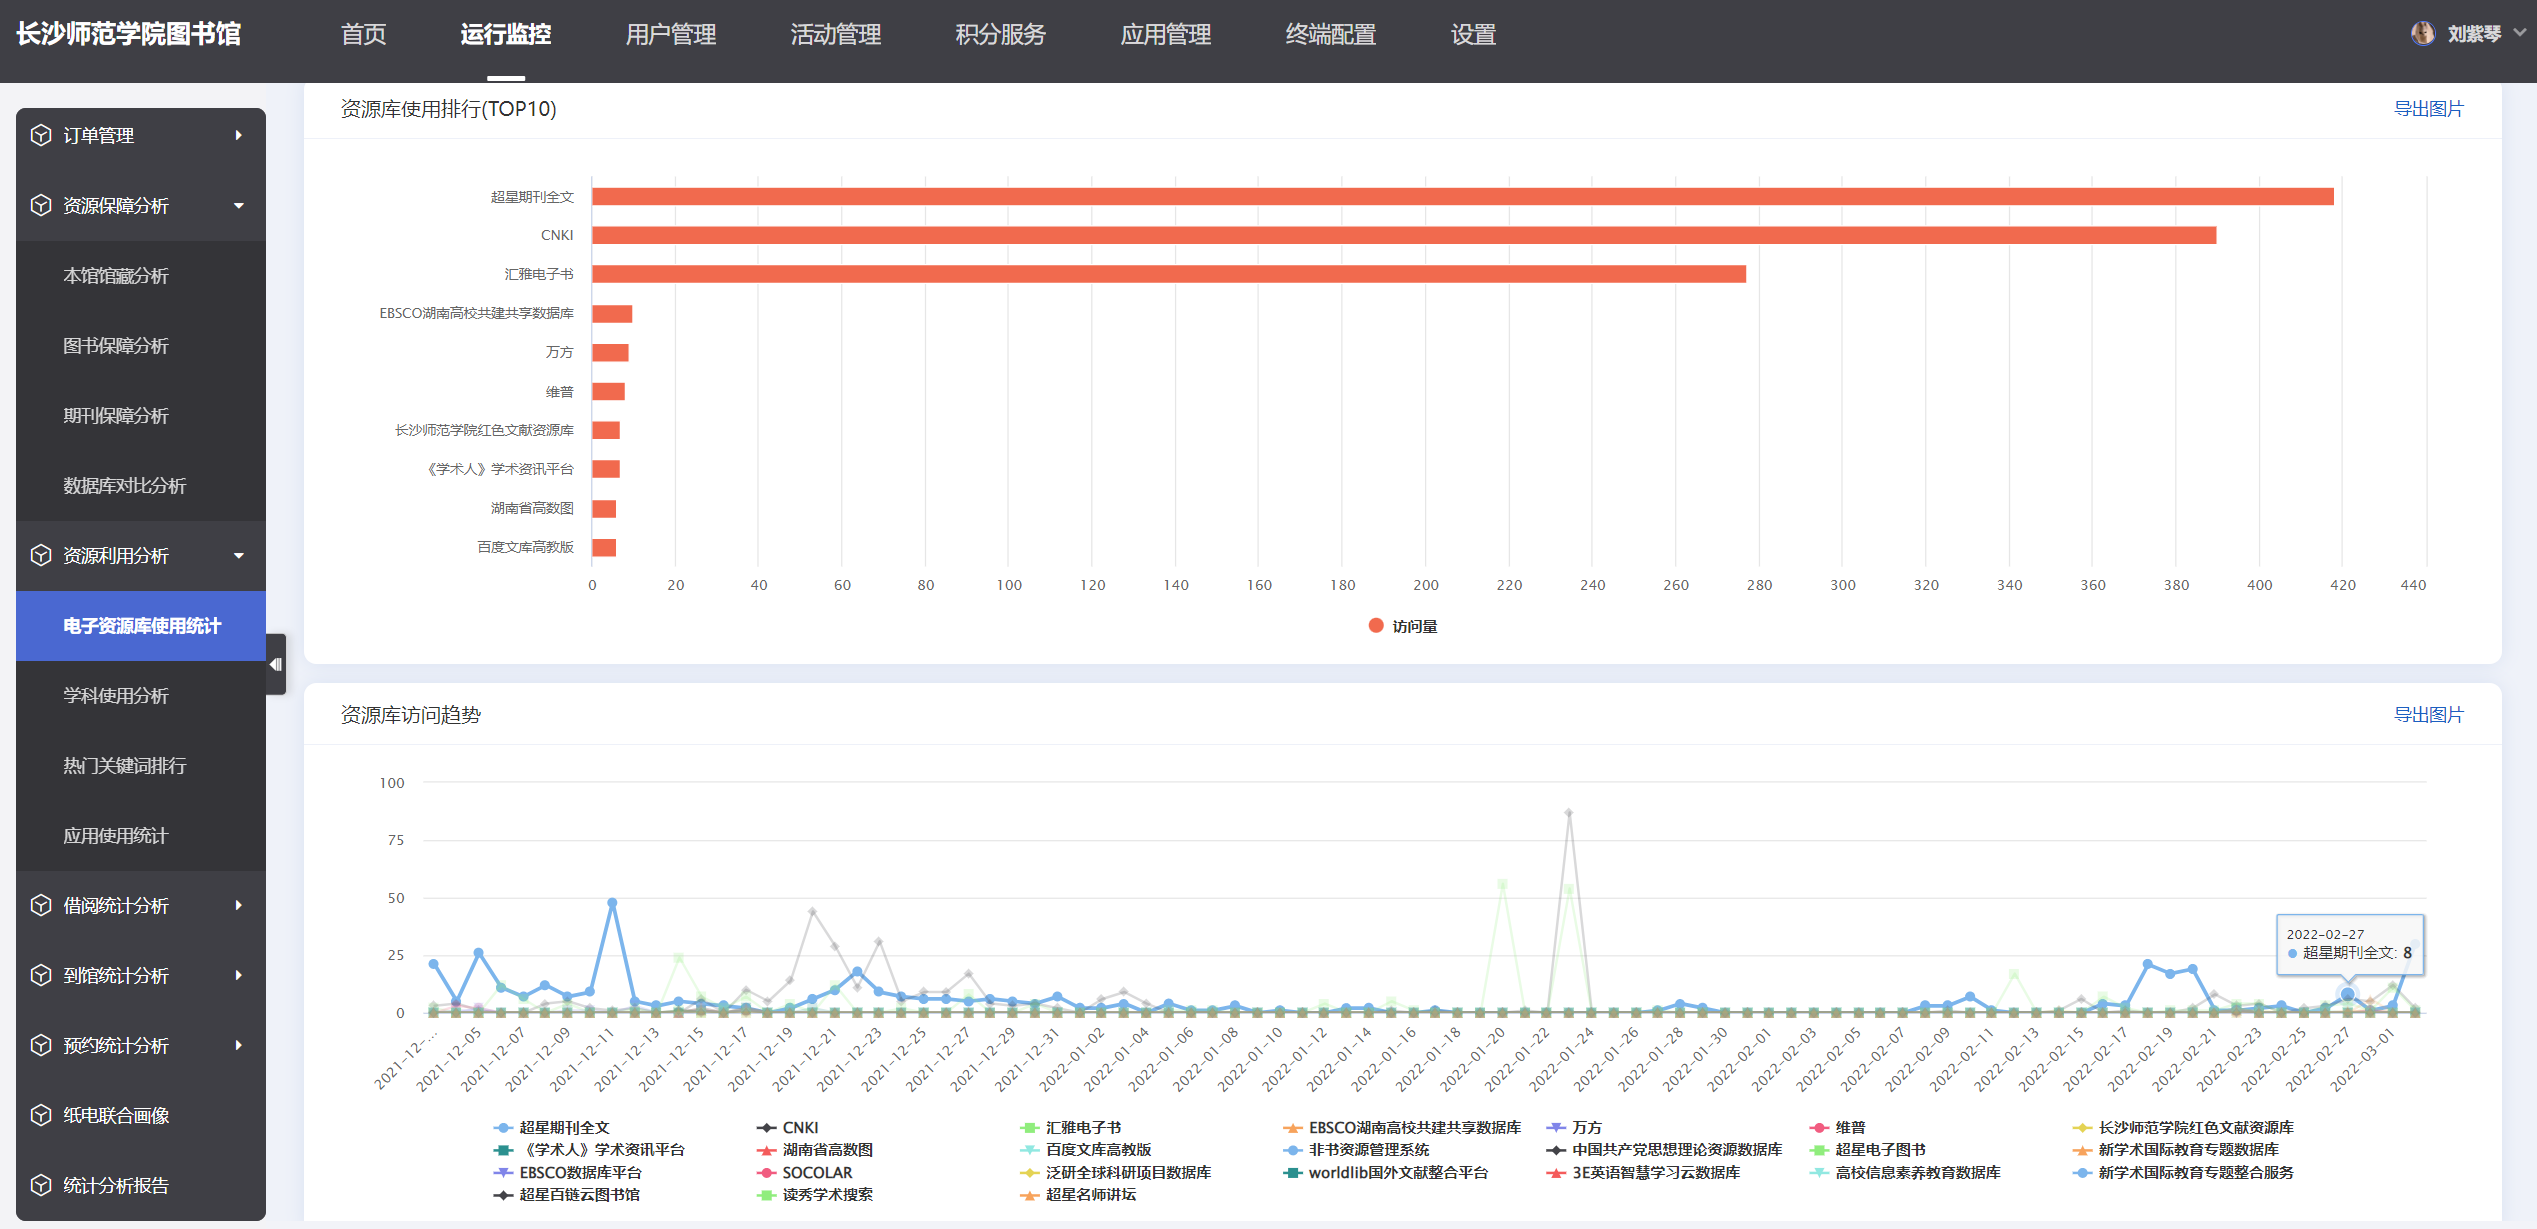Open the user dropdown arrow next to 刘紫琴

tap(2519, 33)
